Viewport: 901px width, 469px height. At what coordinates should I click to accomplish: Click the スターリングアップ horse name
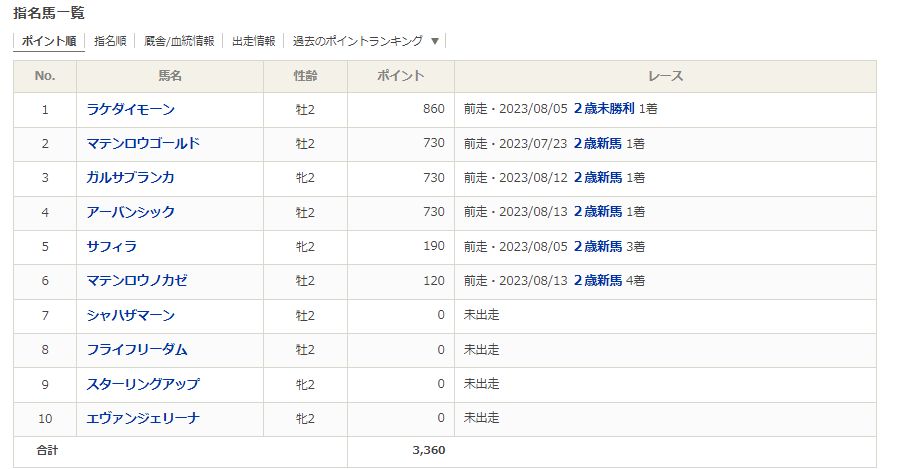click(143, 384)
